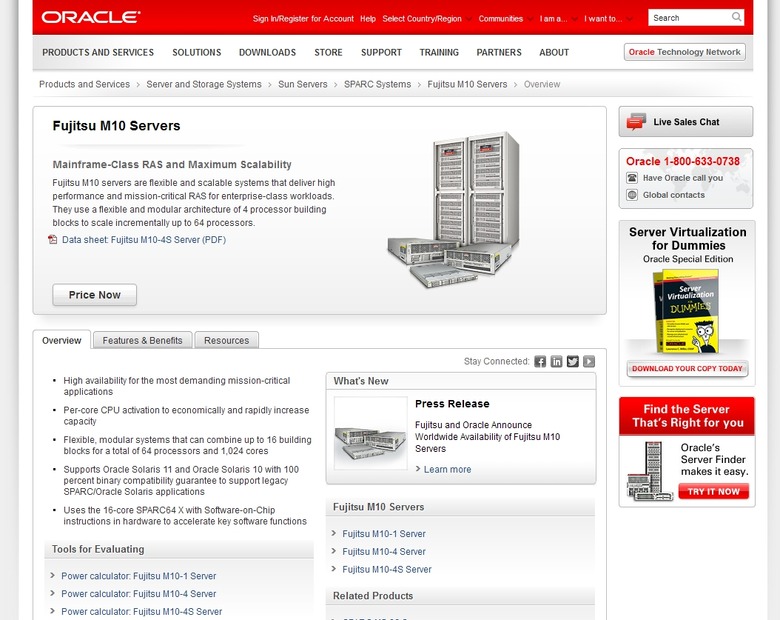The width and height of the screenshot is (780, 620).
Task: Click the Server Finder rack image
Action: (649, 471)
